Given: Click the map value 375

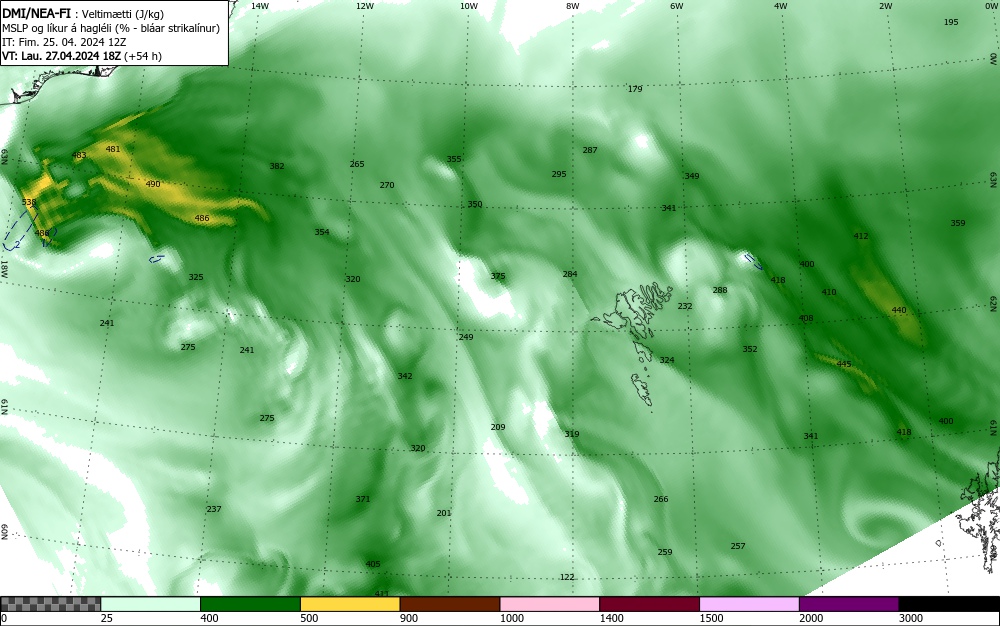Looking at the screenshot, I should point(498,276).
